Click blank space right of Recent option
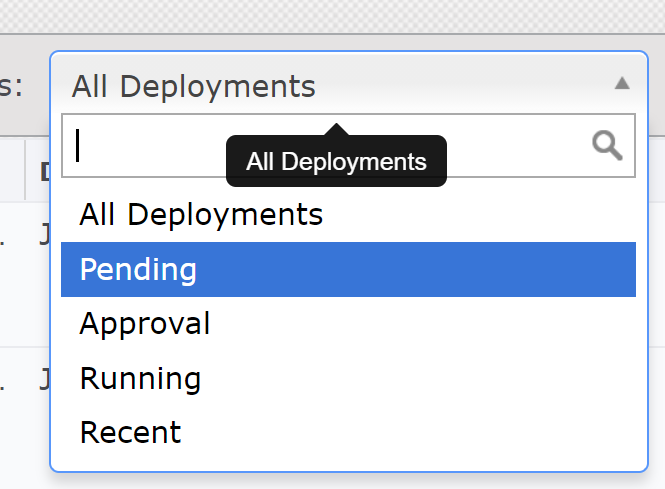665x489 pixels. pos(450,433)
